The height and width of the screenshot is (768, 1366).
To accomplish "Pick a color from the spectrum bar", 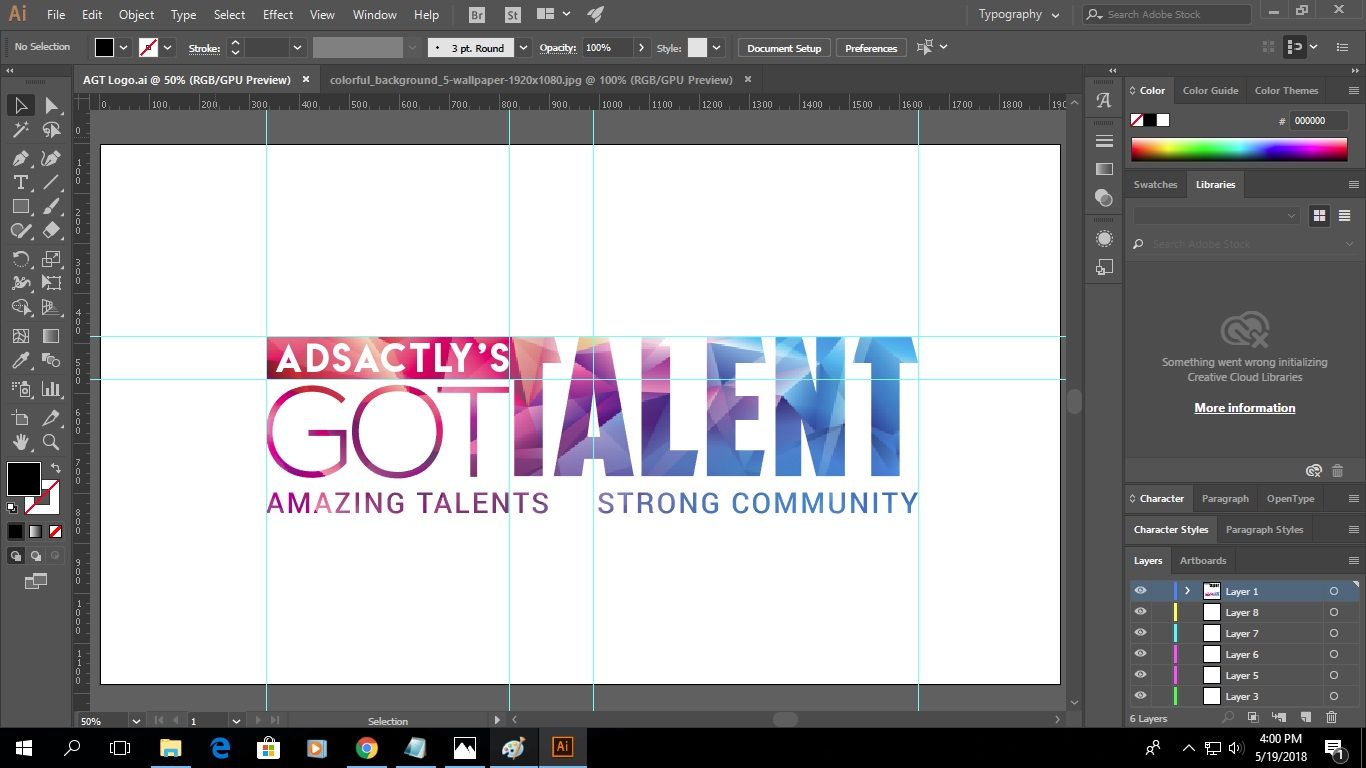I will click(x=1239, y=150).
